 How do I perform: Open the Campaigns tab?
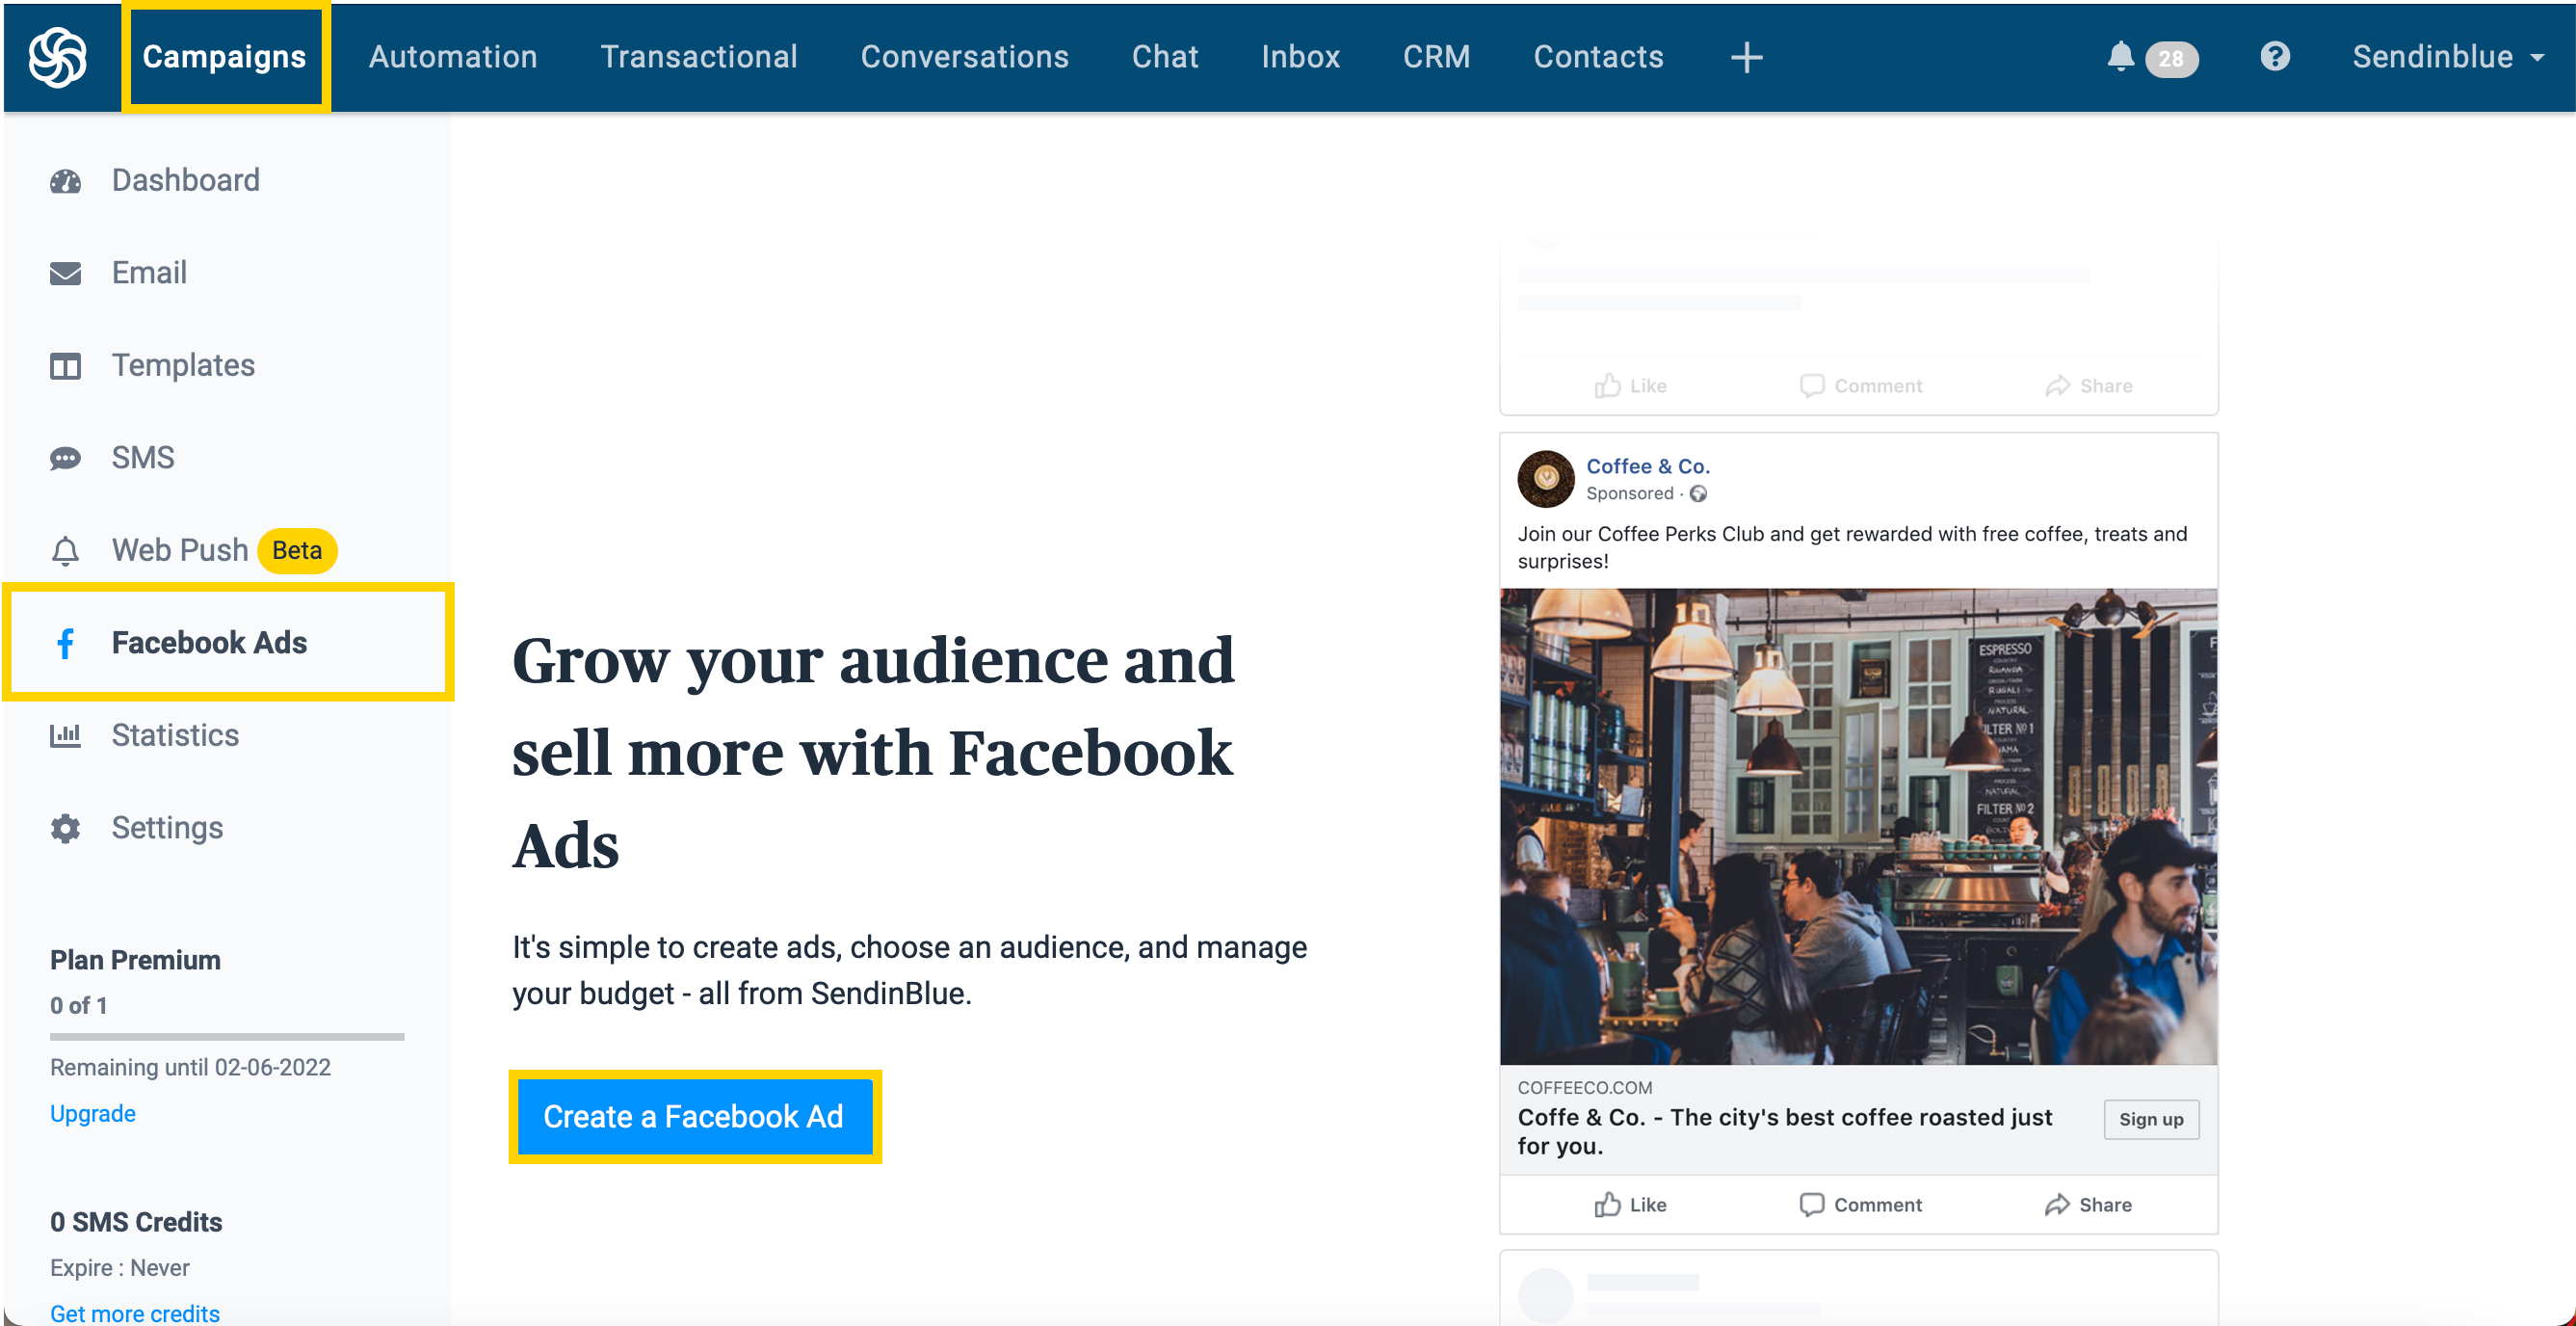(x=224, y=57)
